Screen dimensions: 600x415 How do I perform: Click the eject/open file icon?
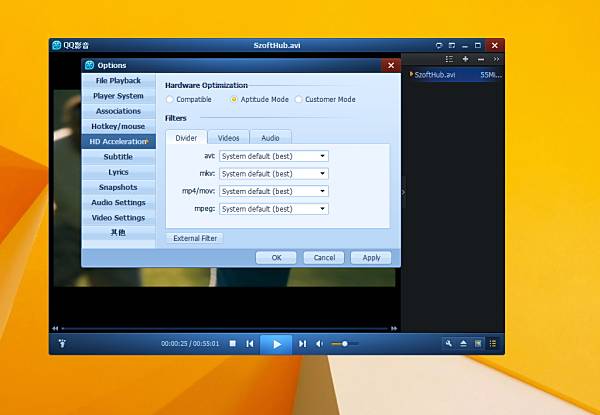pyautogui.click(x=463, y=343)
